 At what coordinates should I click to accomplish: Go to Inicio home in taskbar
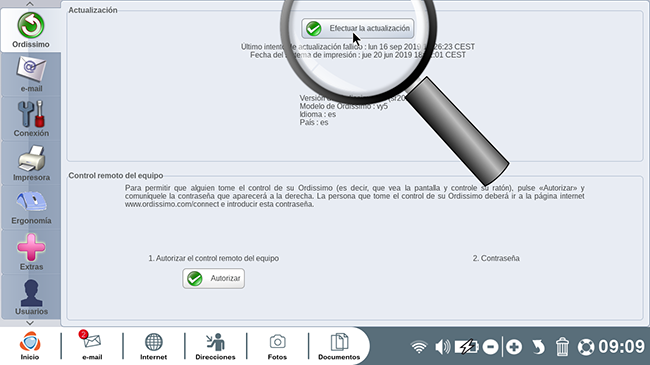30,346
